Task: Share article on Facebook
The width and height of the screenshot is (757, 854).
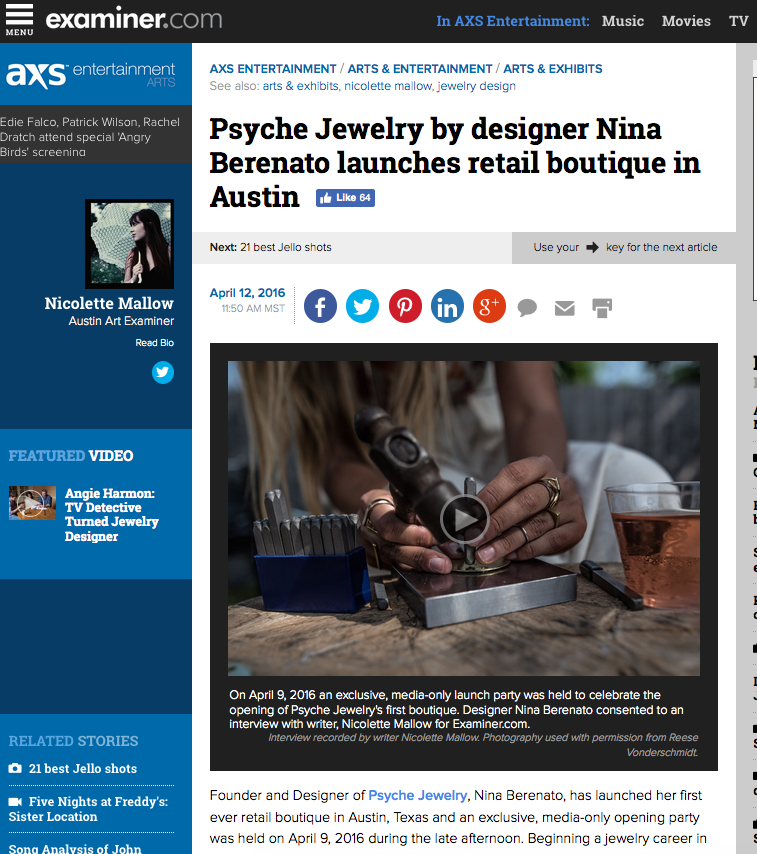Action: [x=320, y=306]
